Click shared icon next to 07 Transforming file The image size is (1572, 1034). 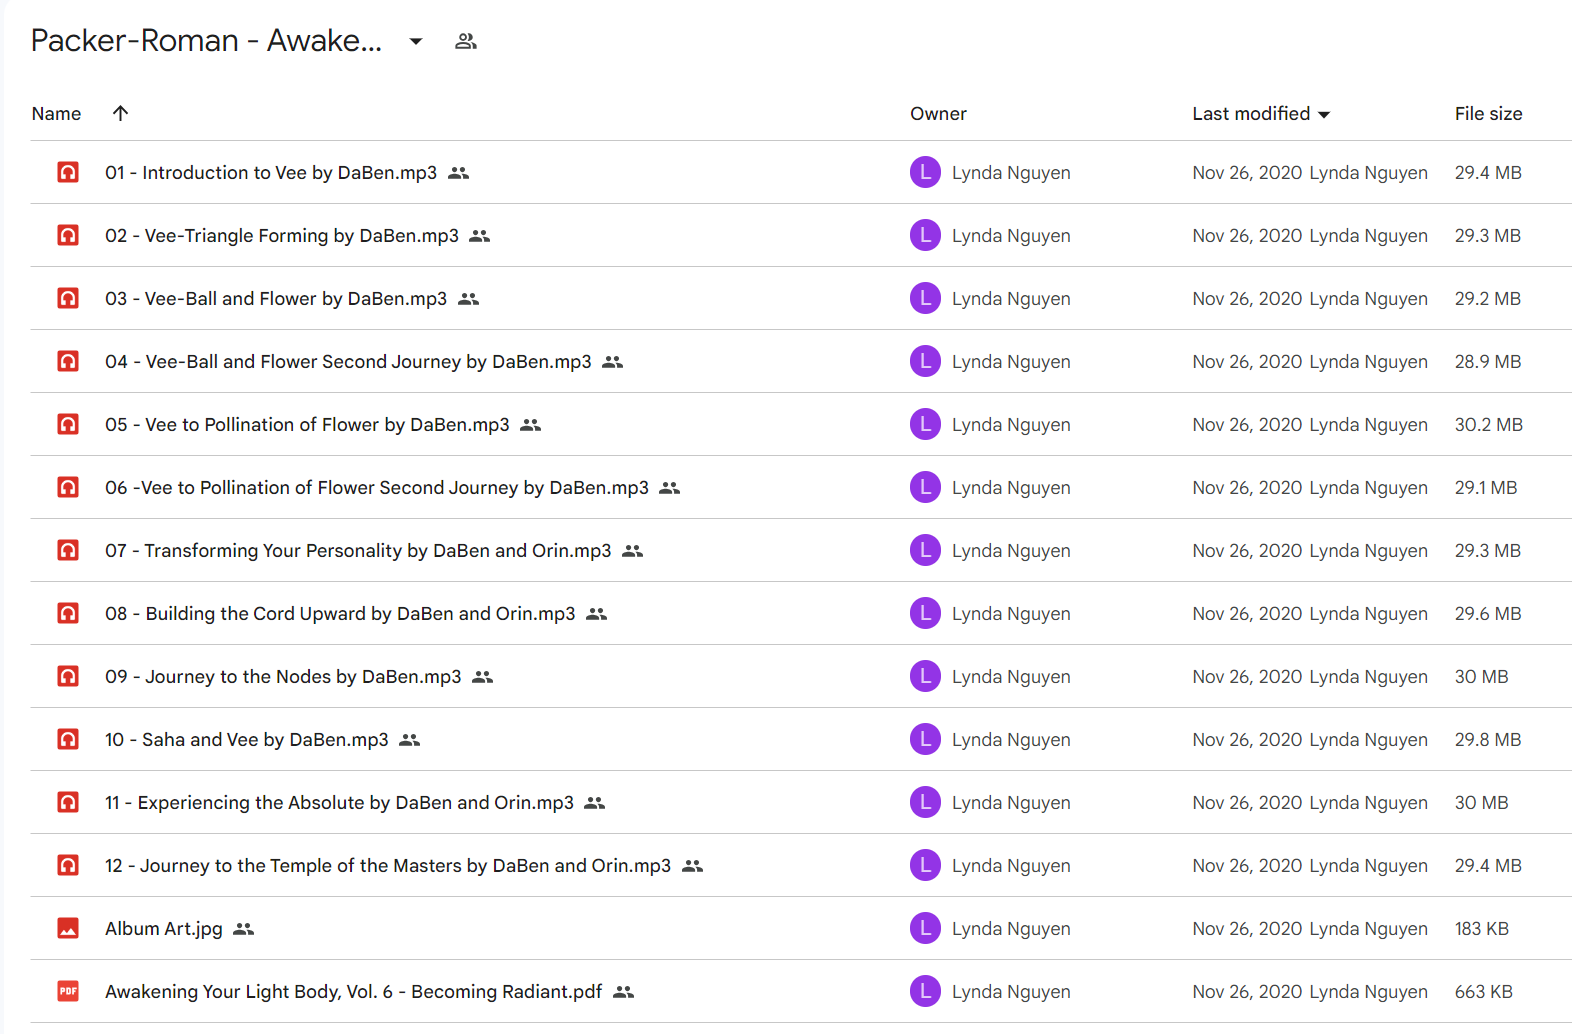coord(633,551)
